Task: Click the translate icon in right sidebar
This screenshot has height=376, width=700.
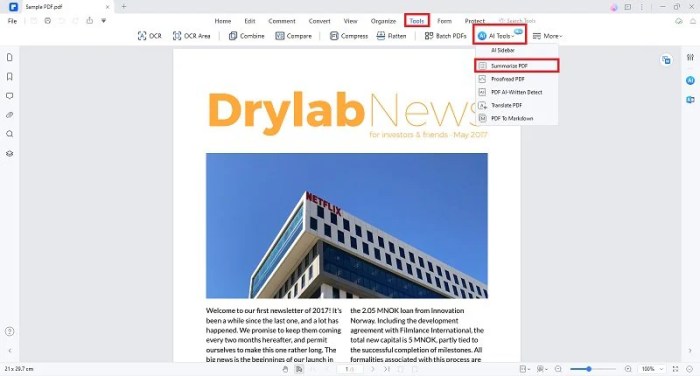Action: pos(690,100)
